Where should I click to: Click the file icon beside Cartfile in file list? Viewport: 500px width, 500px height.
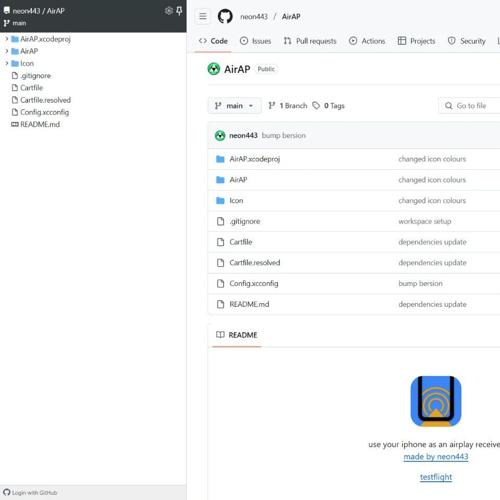pyautogui.click(x=220, y=242)
